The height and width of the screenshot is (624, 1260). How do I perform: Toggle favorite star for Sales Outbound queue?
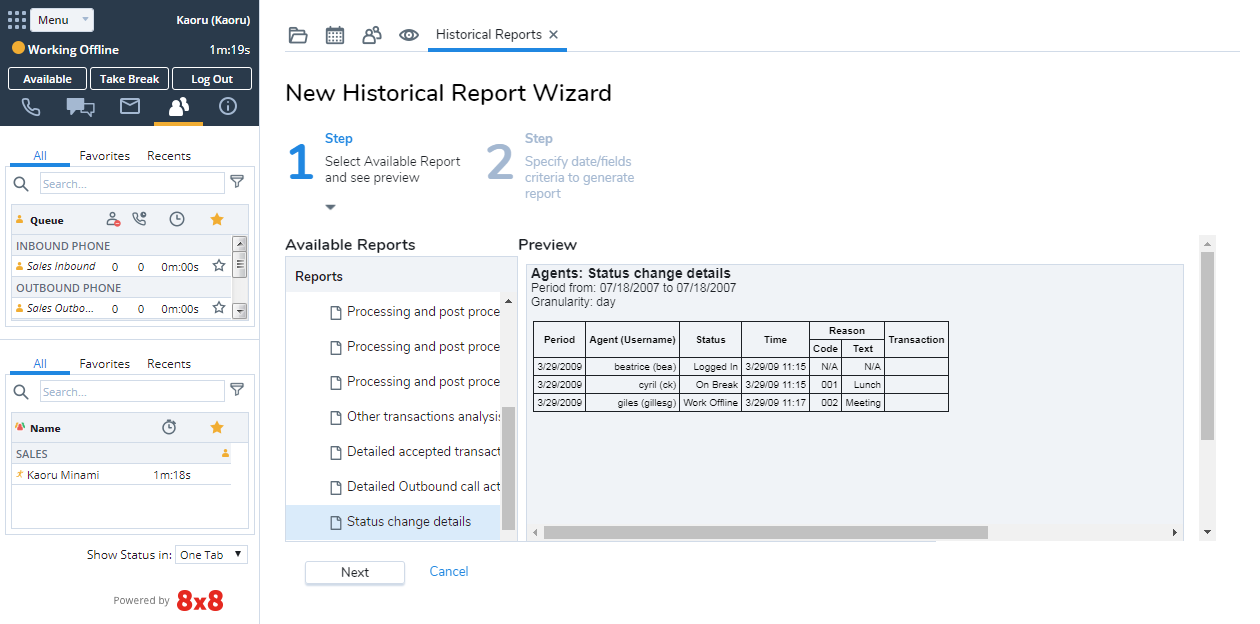[218, 308]
